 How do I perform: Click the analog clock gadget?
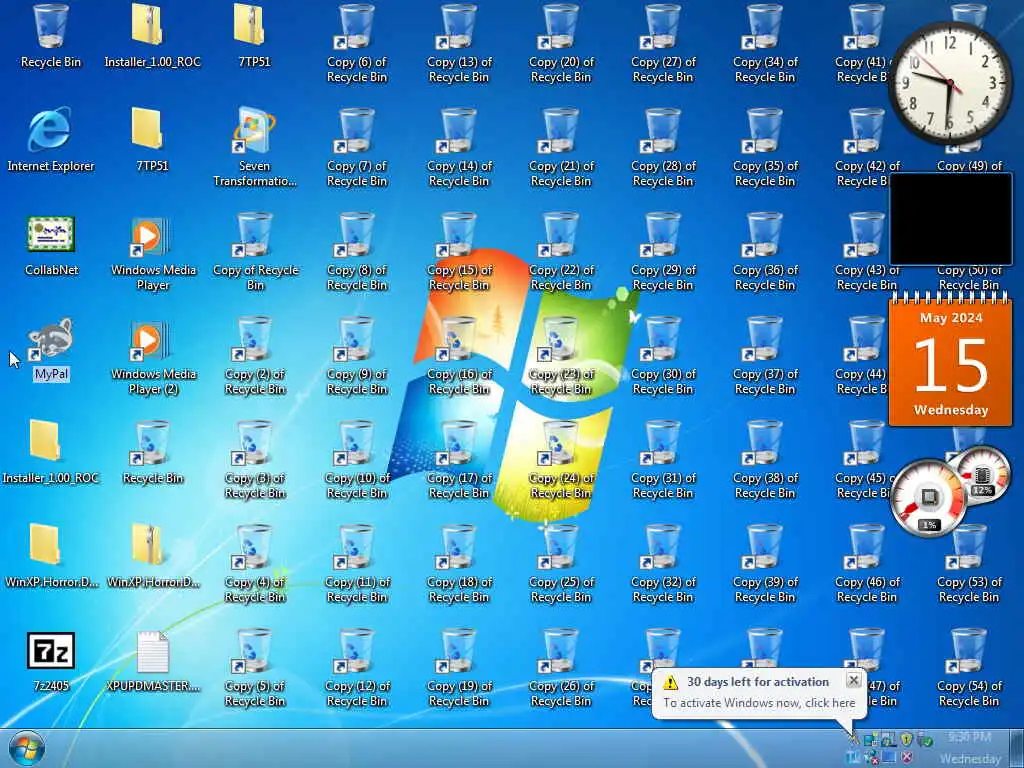(x=950, y=85)
